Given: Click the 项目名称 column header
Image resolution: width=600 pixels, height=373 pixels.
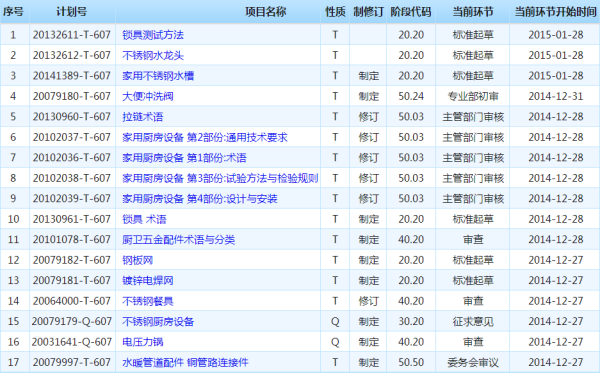Looking at the screenshot, I should (266, 12).
